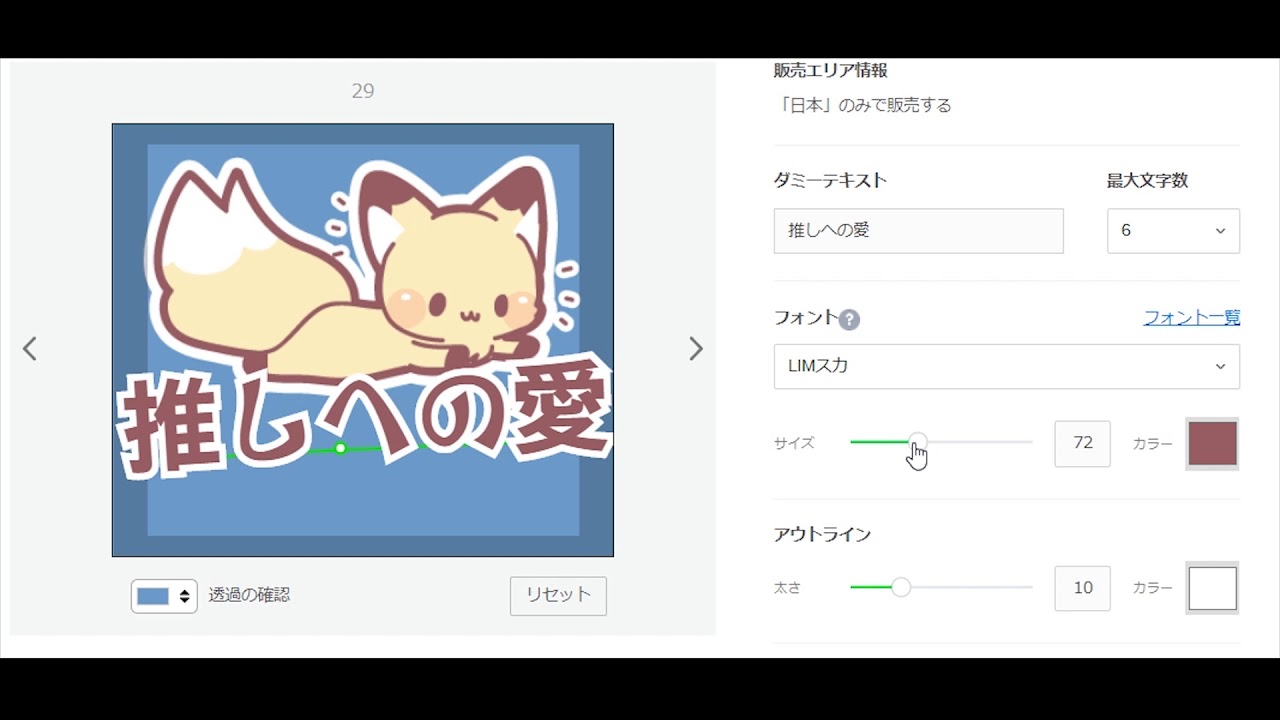Open the transparency background color selector
This screenshot has height=720, width=1280.
164,596
